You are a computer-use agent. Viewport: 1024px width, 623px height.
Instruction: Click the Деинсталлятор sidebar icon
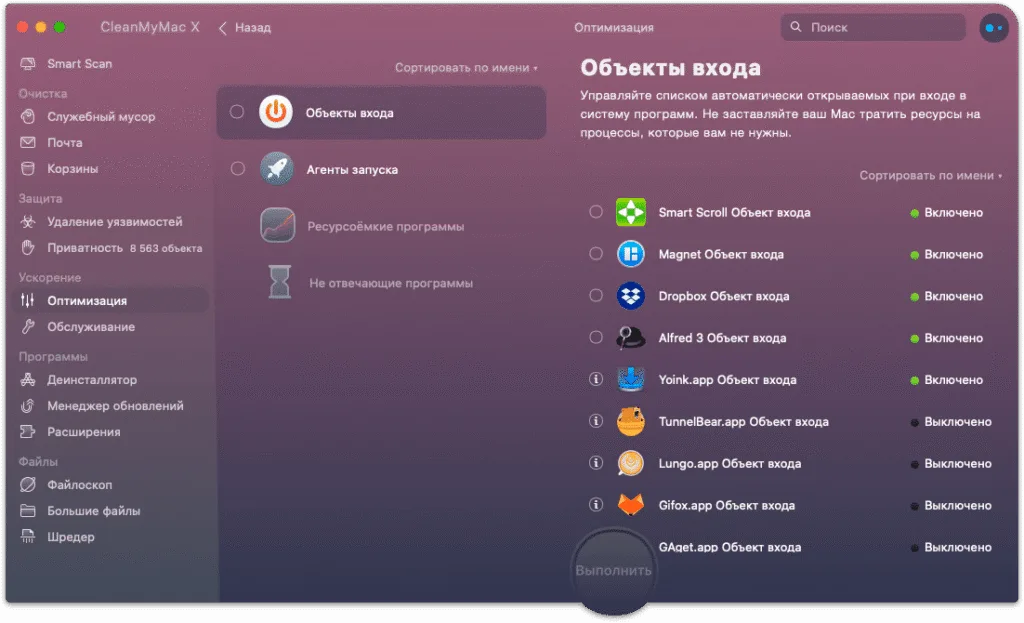[27, 379]
